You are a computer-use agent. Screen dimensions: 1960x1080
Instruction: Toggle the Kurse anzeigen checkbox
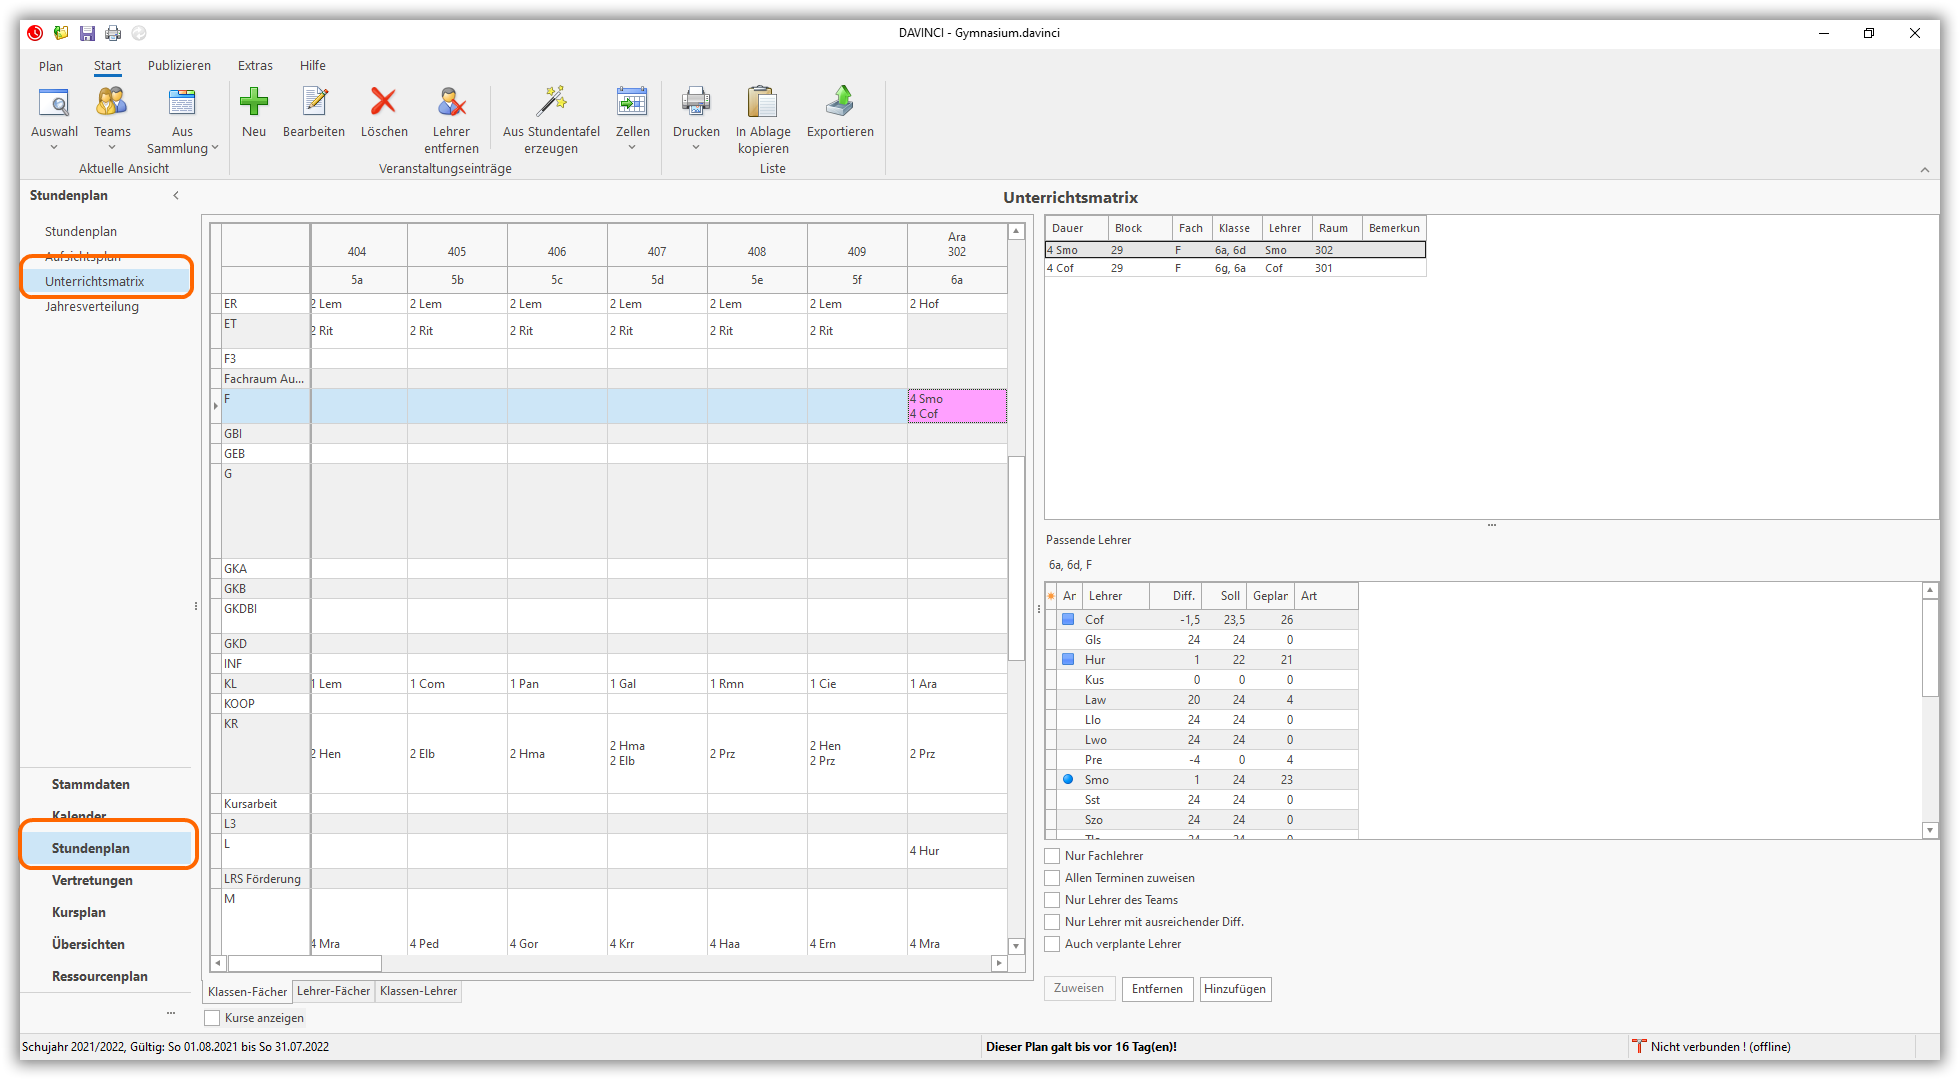coord(212,1018)
